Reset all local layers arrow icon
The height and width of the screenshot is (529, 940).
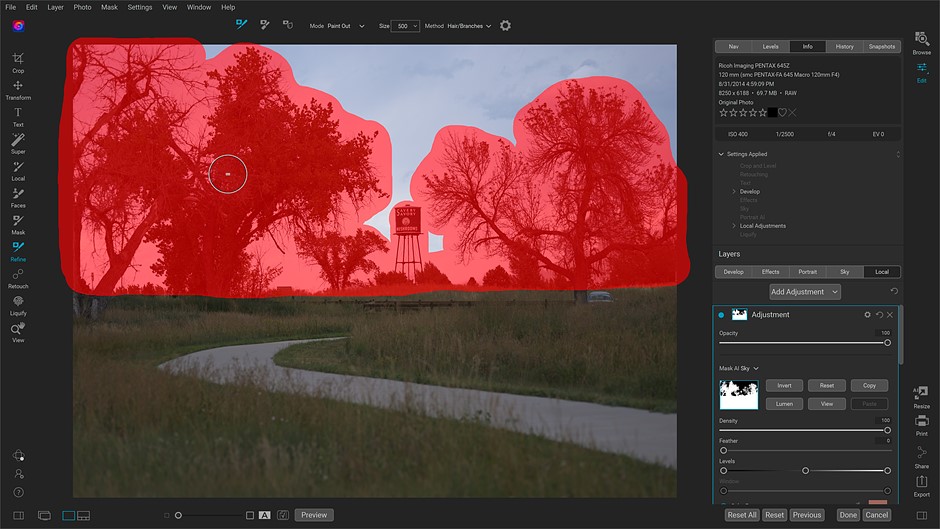point(894,291)
